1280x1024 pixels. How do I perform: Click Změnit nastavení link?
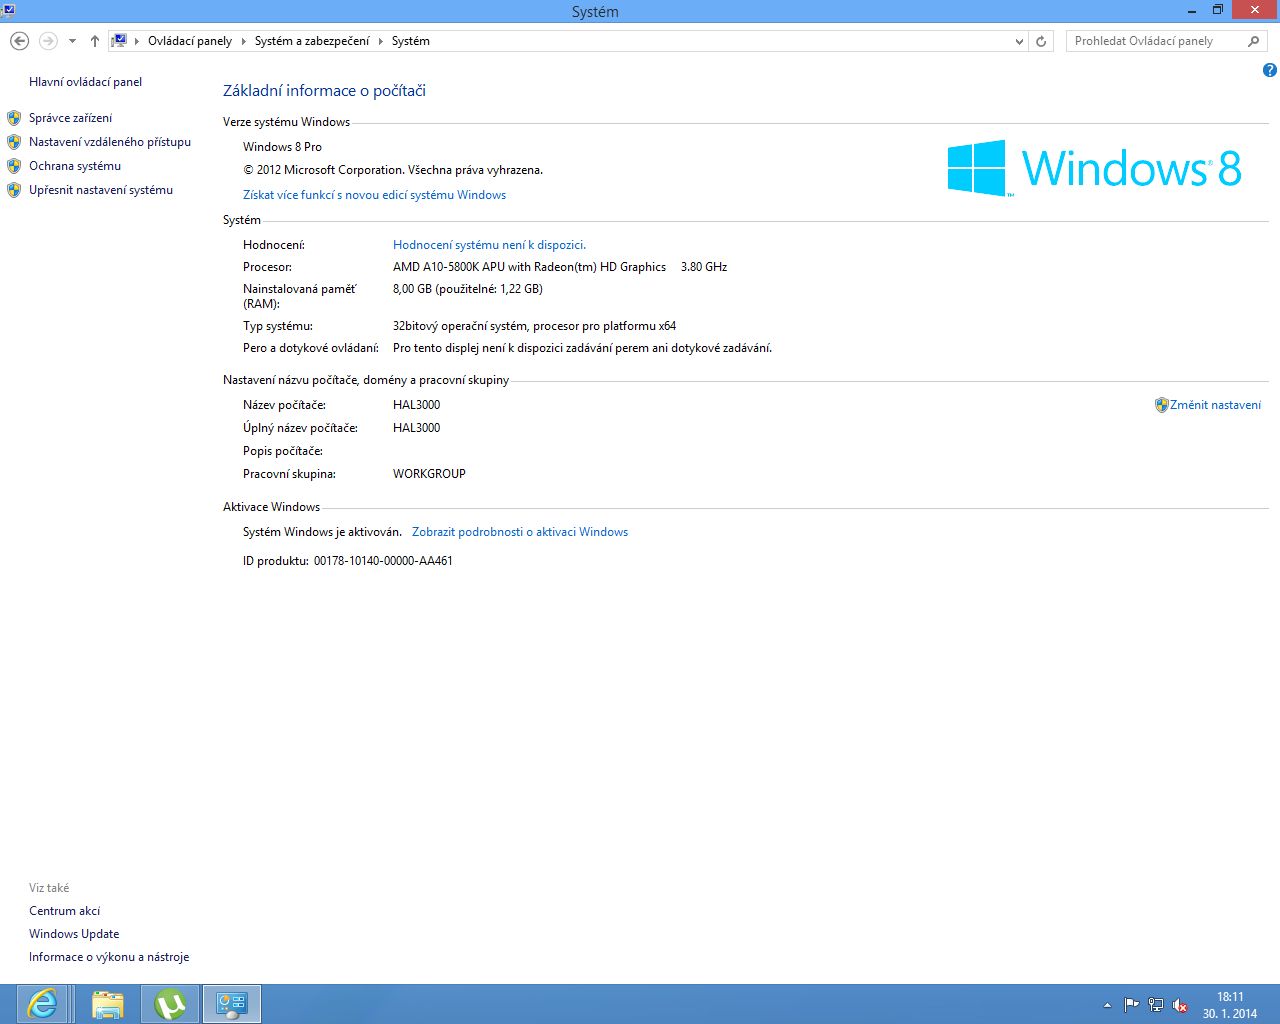click(x=1215, y=405)
